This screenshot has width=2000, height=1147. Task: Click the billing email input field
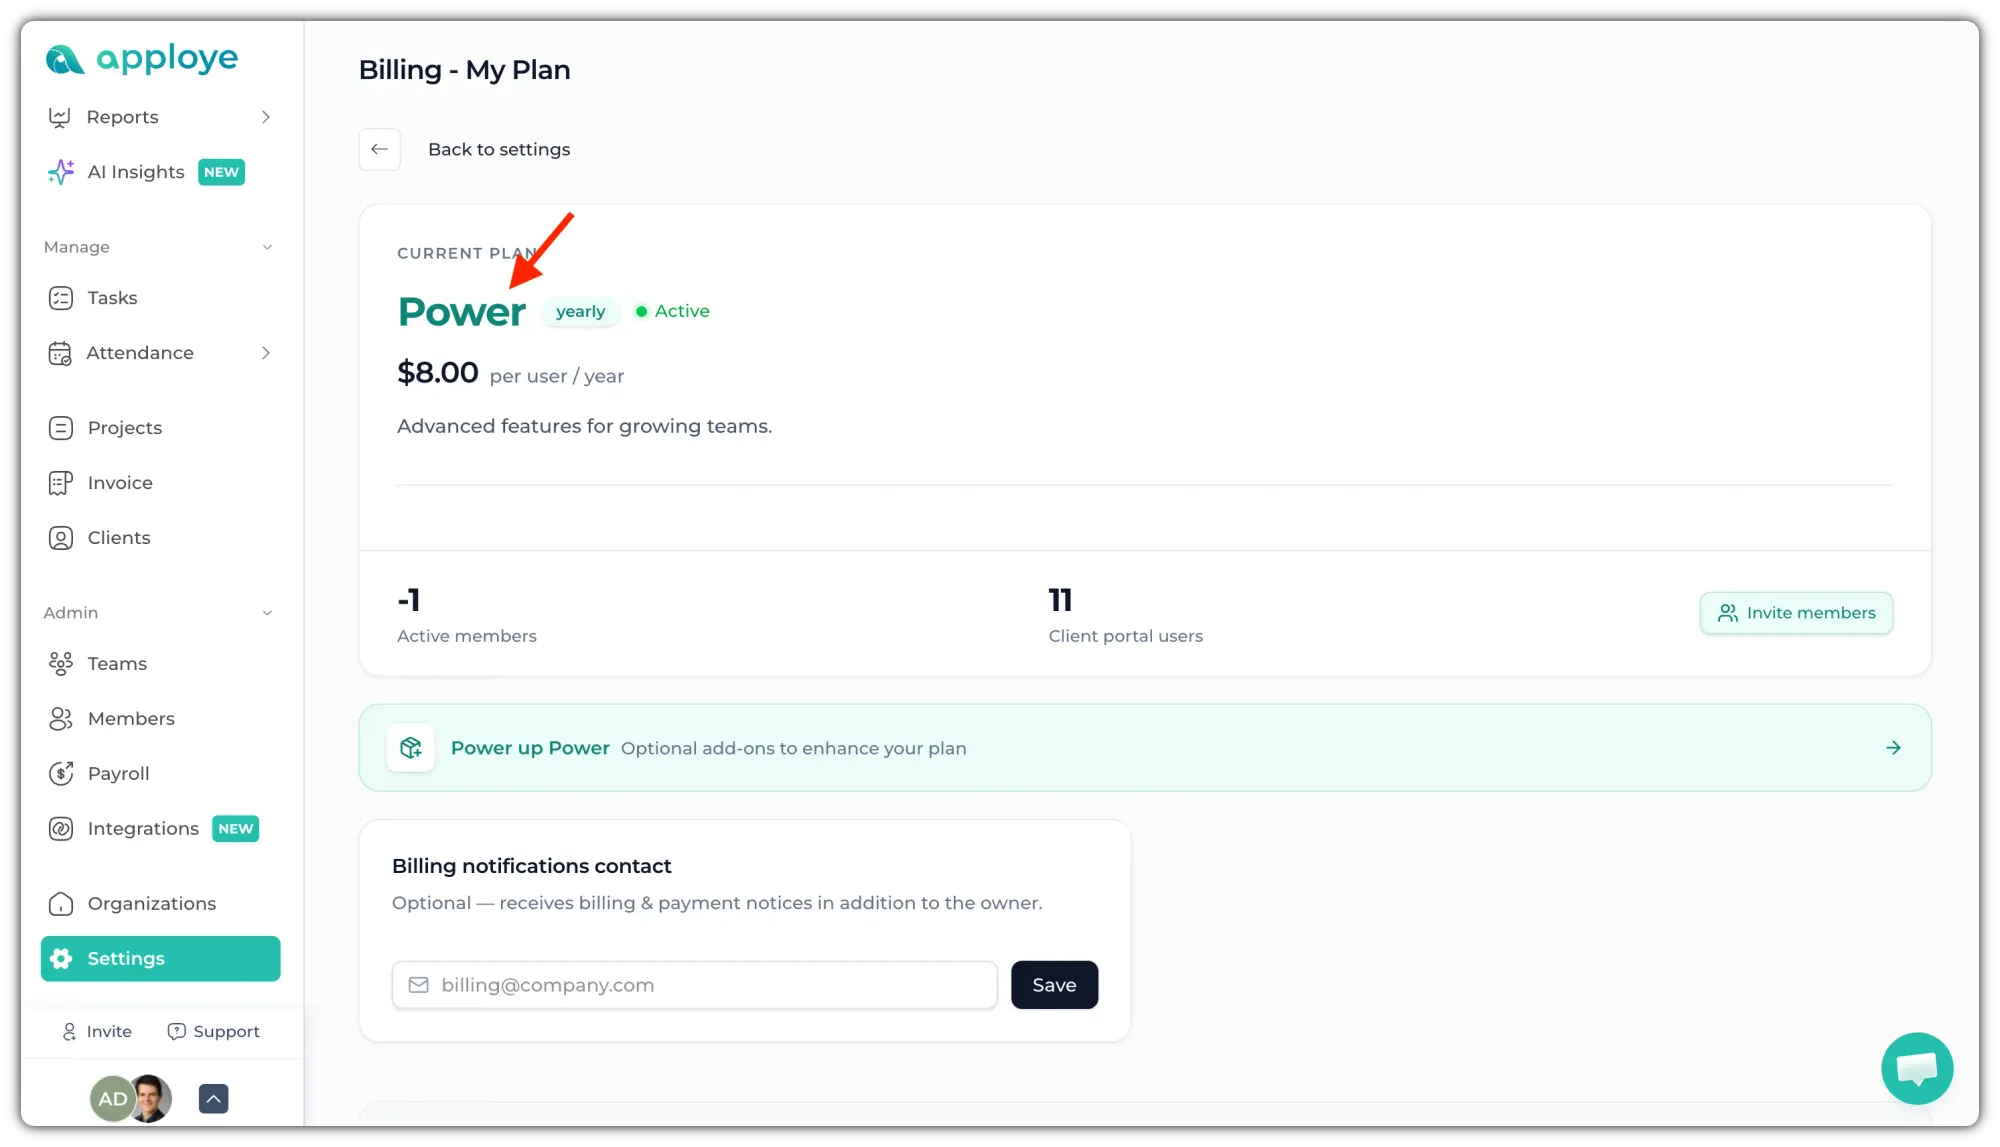click(x=695, y=985)
